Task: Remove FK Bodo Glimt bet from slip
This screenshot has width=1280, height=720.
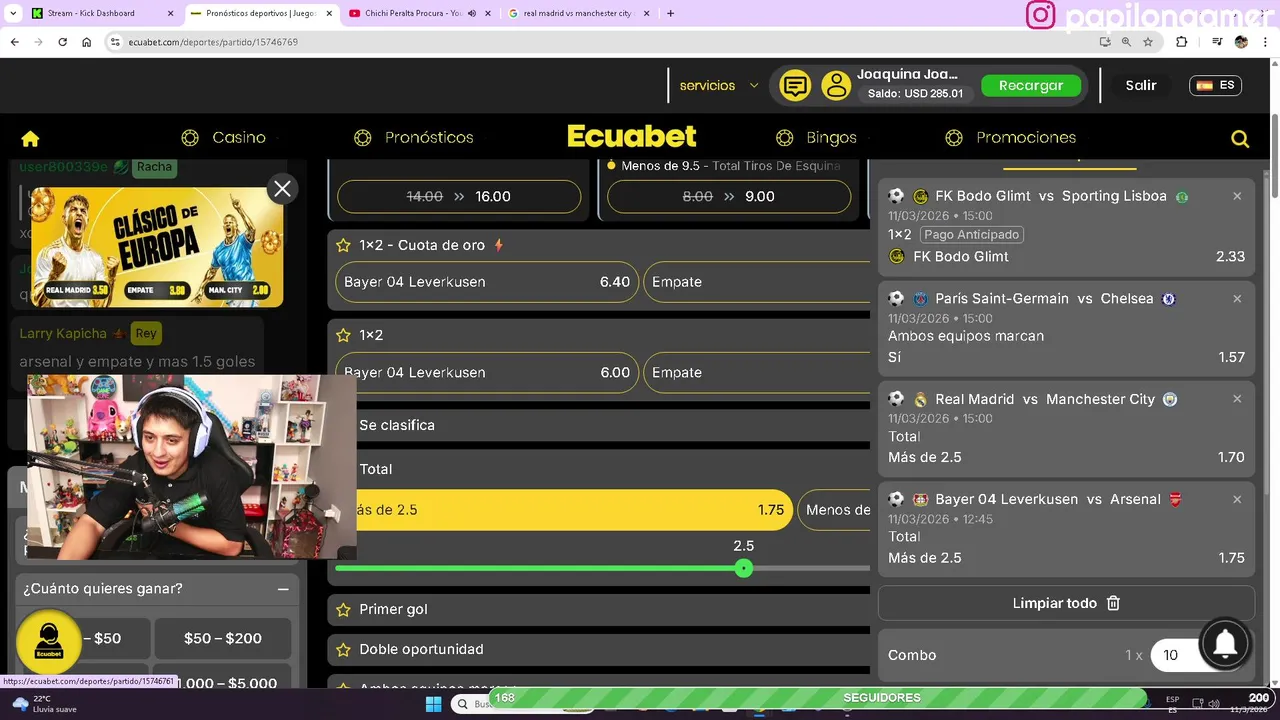Action: (1237, 196)
